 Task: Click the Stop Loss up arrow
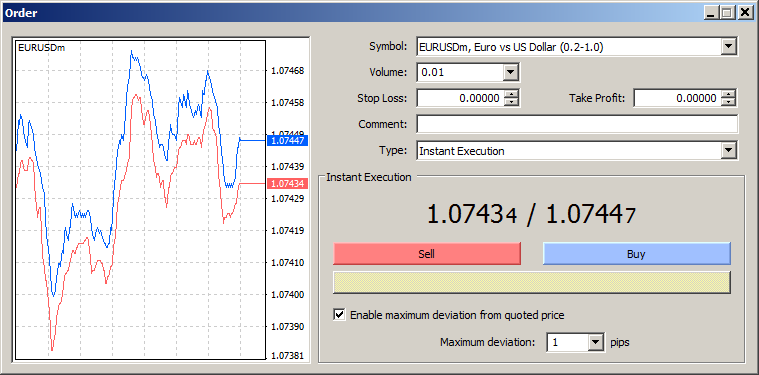click(x=511, y=95)
